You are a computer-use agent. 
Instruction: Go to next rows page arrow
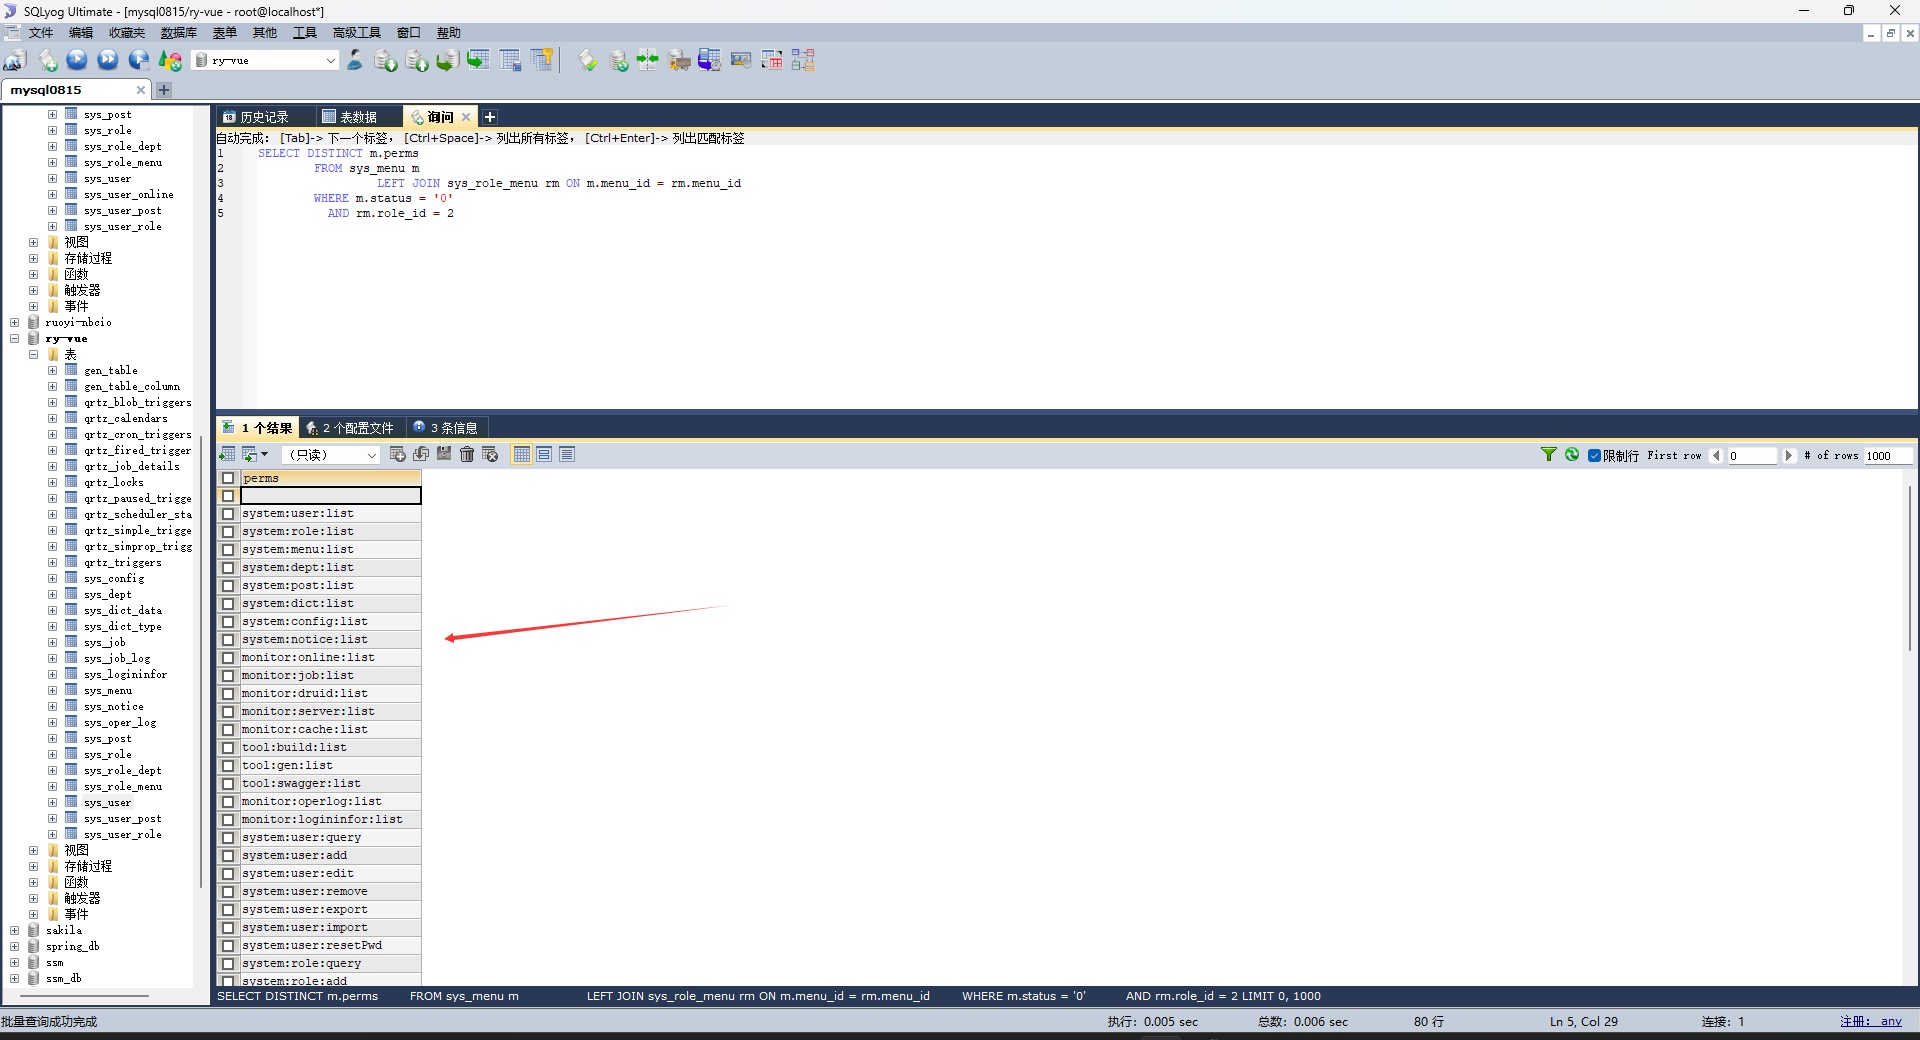tap(1789, 456)
